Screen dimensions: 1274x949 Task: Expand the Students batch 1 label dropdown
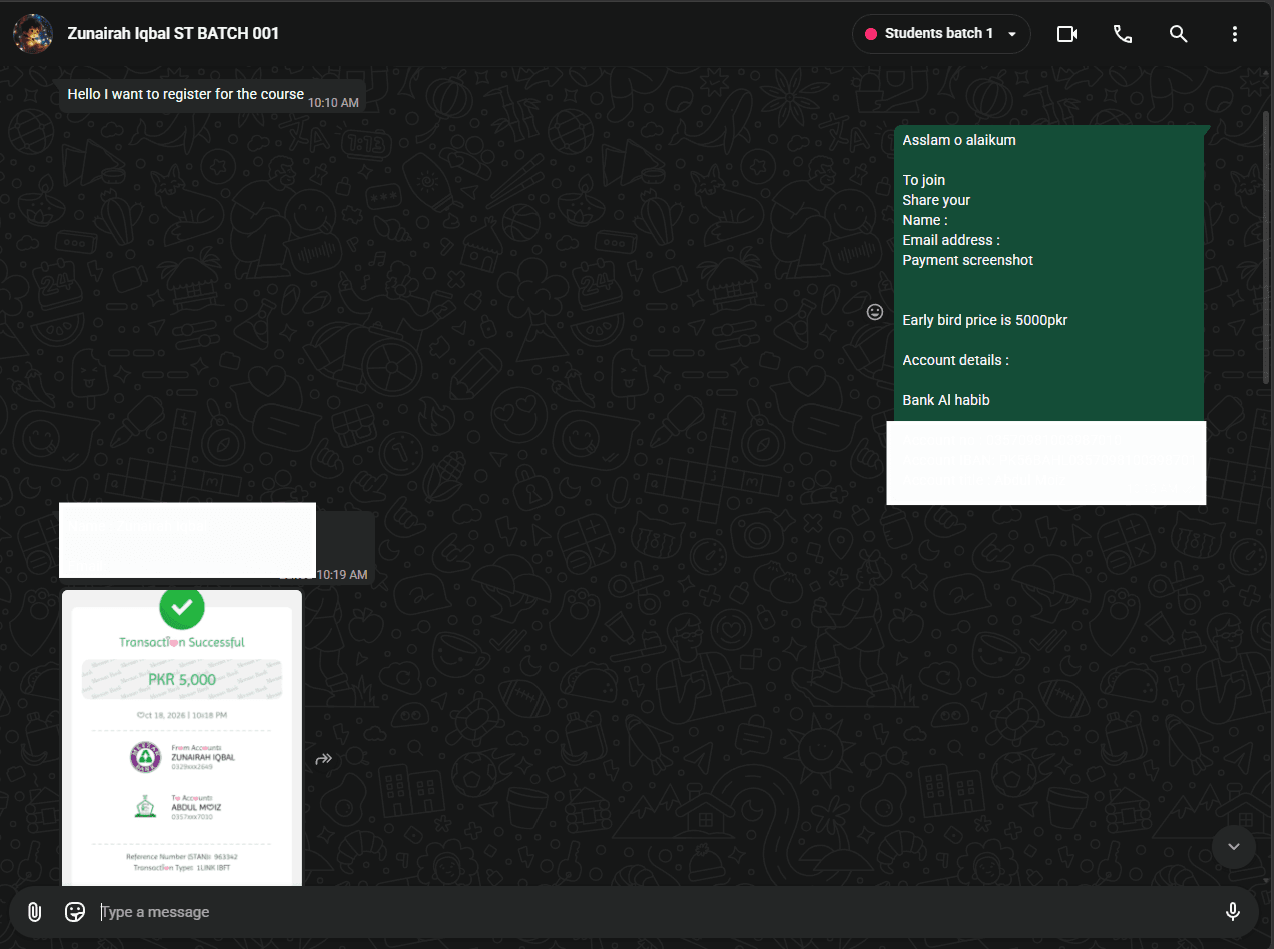pyautogui.click(x=941, y=34)
